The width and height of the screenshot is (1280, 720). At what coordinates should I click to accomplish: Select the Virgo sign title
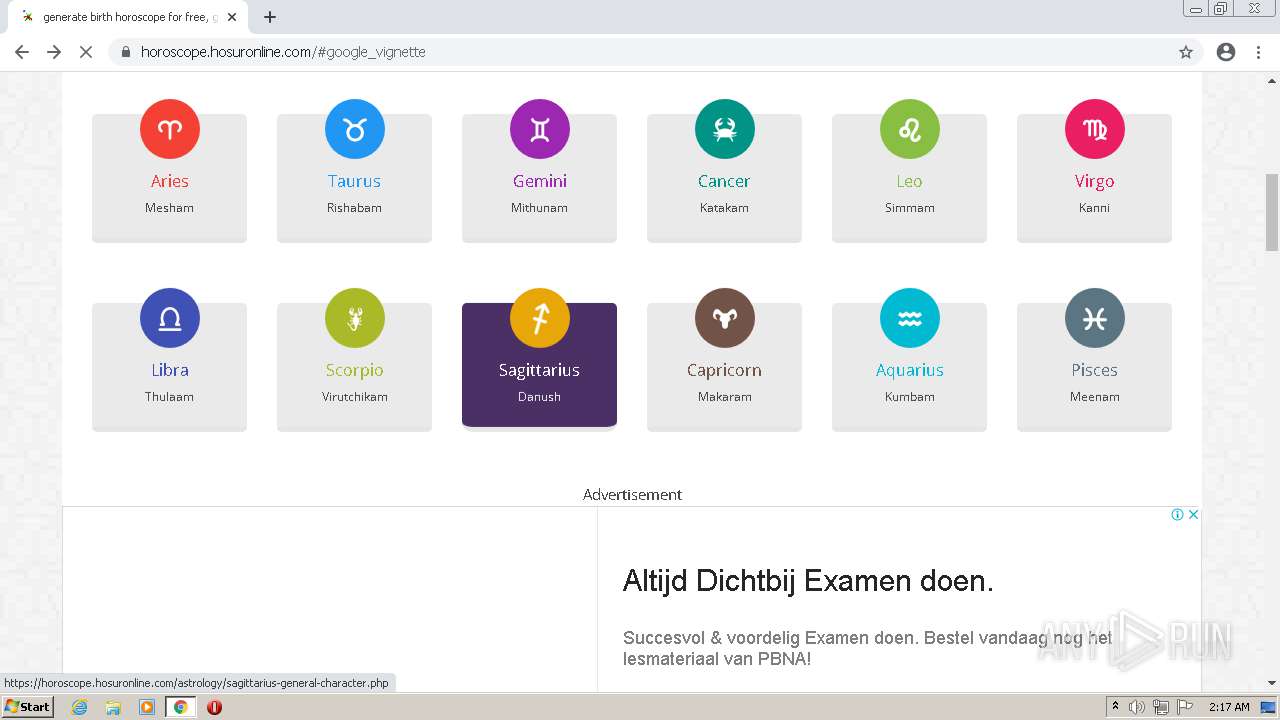pyautogui.click(x=1095, y=181)
